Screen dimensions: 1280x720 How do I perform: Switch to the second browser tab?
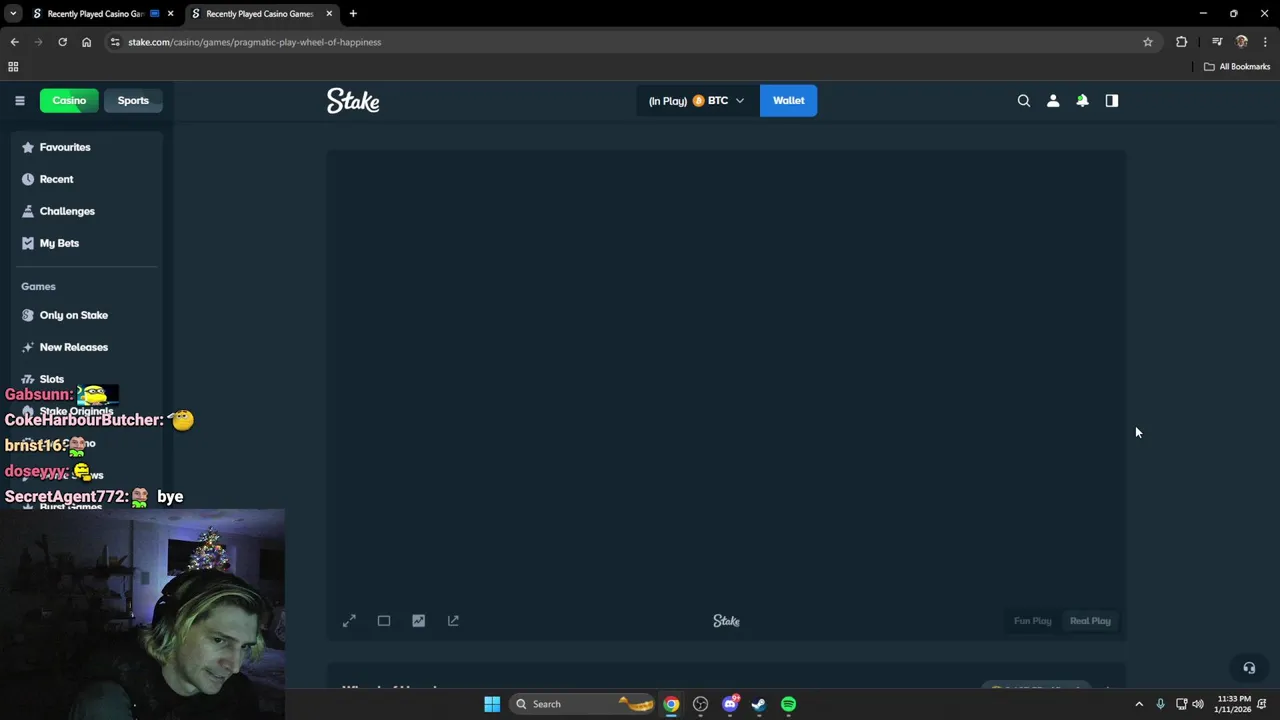[260, 14]
